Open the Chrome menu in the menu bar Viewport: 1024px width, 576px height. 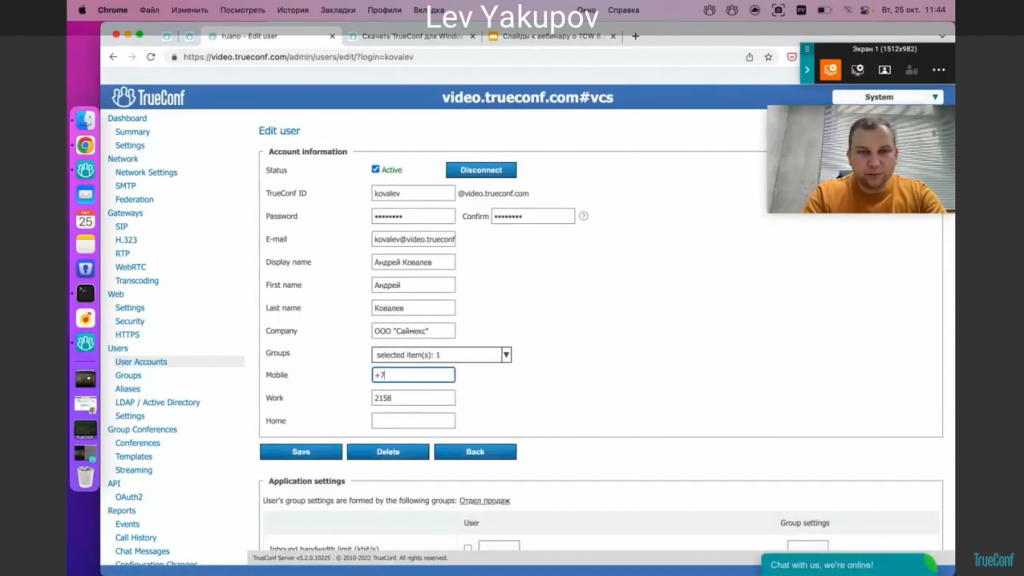point(112,10)
